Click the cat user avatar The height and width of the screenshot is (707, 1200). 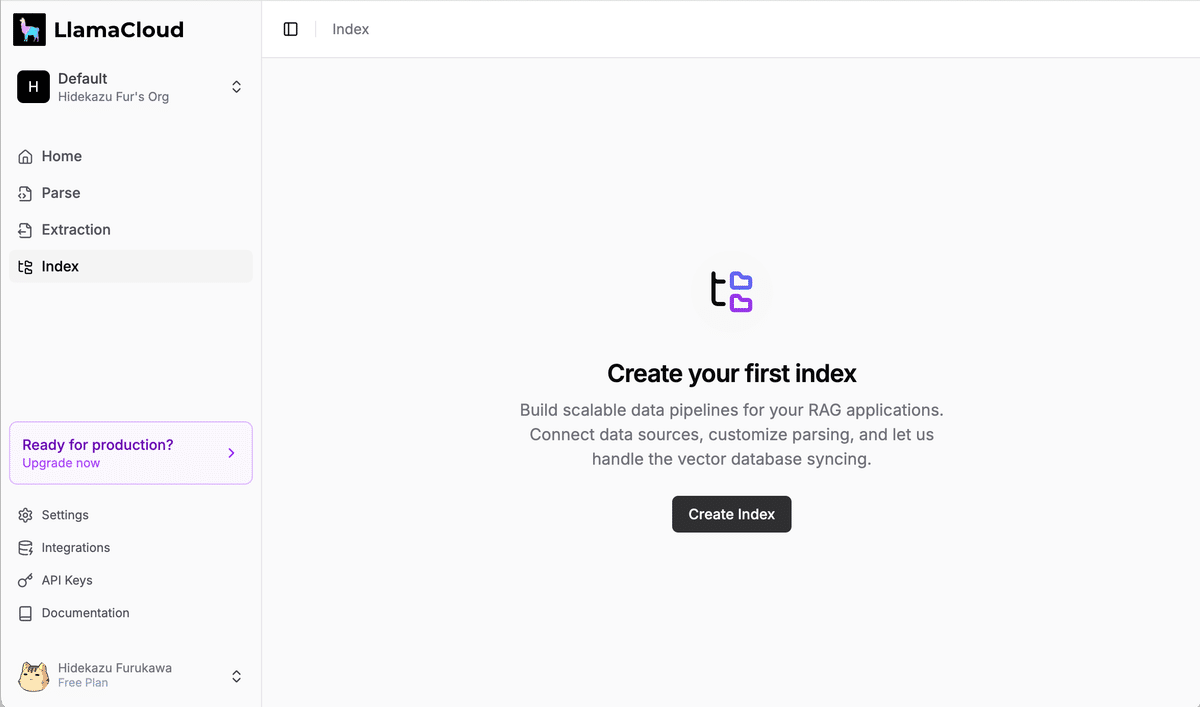click(33, 676)
